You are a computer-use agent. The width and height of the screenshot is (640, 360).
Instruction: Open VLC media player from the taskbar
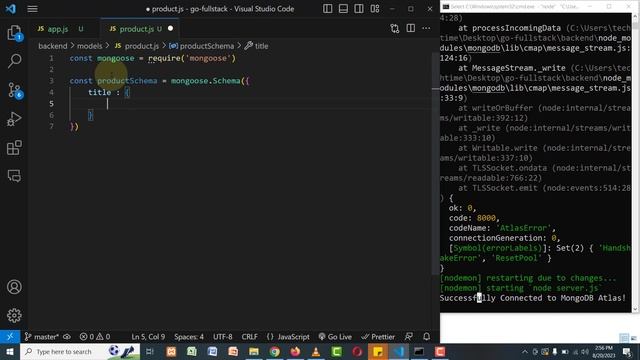click(316, 352)
